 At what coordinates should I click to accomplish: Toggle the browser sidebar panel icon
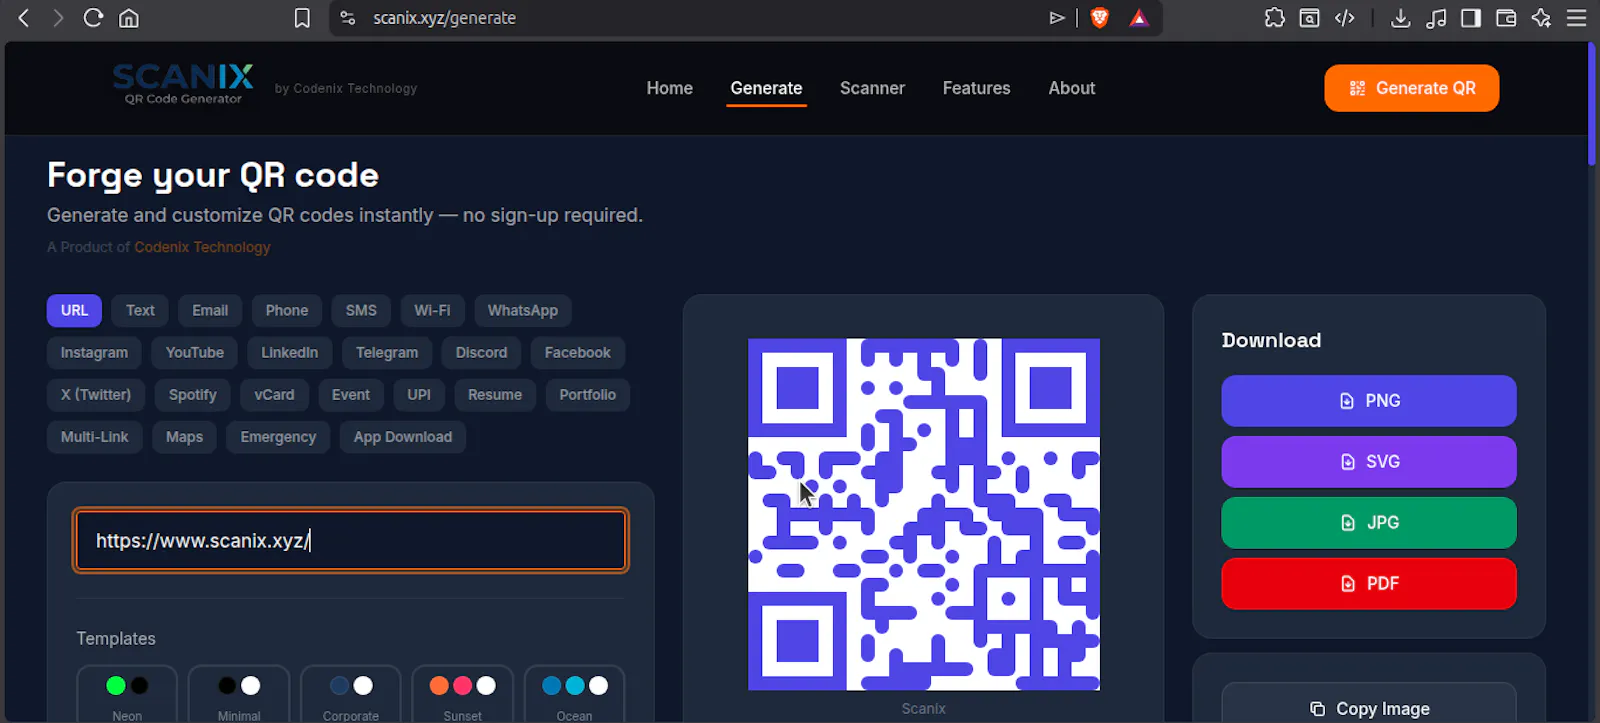click(1471, 18)
